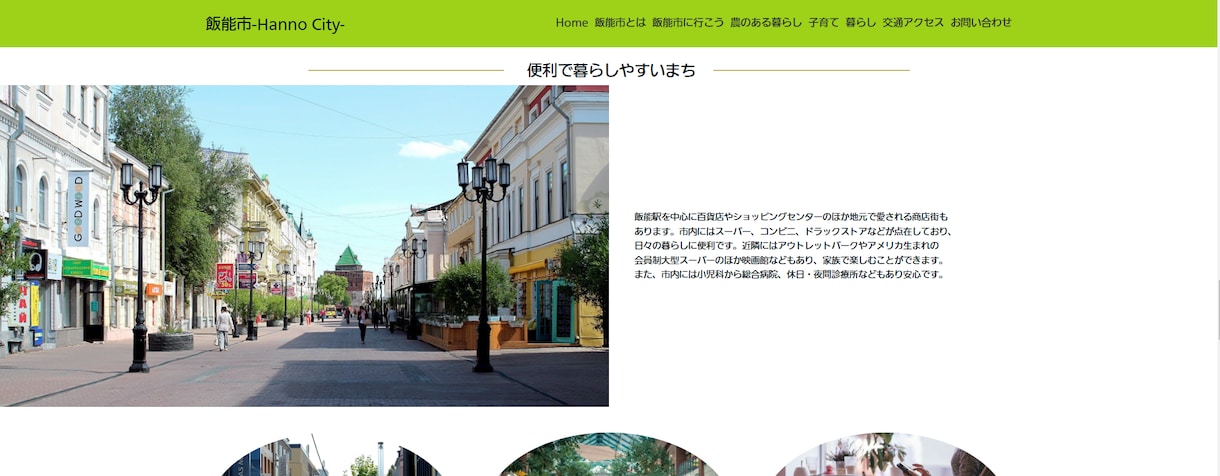1220x476 pixels.
Task: Navigate to the 暮らし section
Action: (861, 22)
